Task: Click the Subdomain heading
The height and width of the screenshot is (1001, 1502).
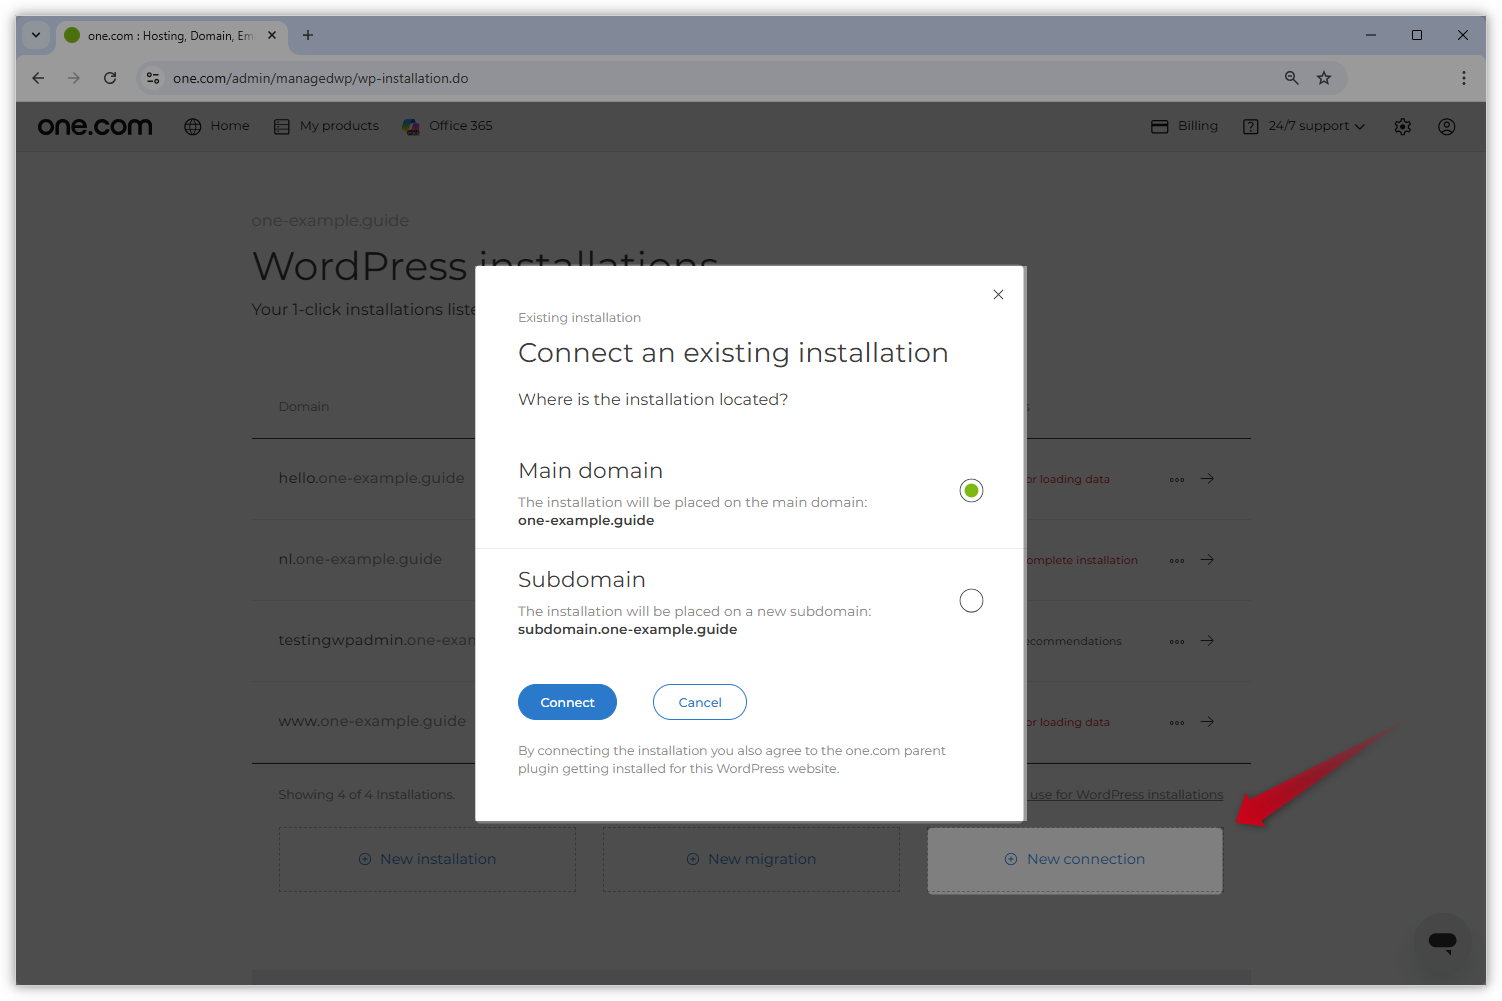Action: click(x=582, y=580)
